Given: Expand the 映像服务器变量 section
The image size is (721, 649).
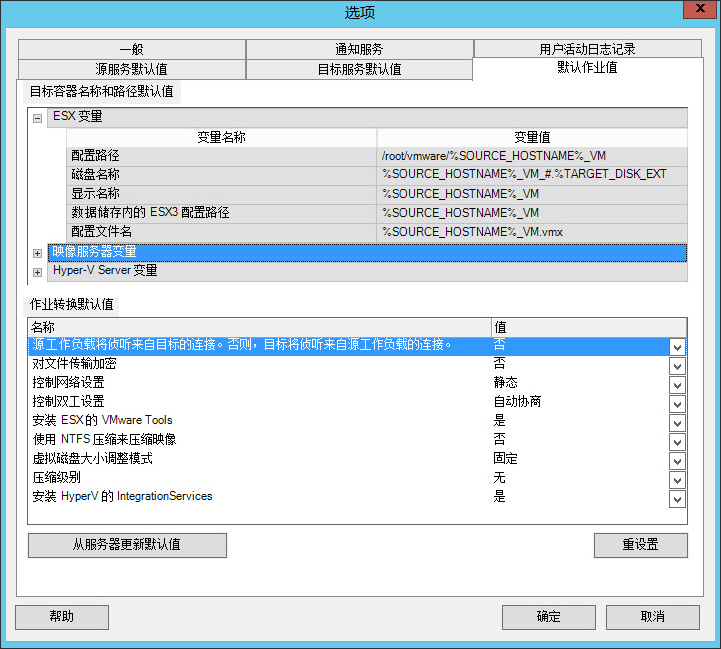Looking at the screenshot, I should click(38, 253).
